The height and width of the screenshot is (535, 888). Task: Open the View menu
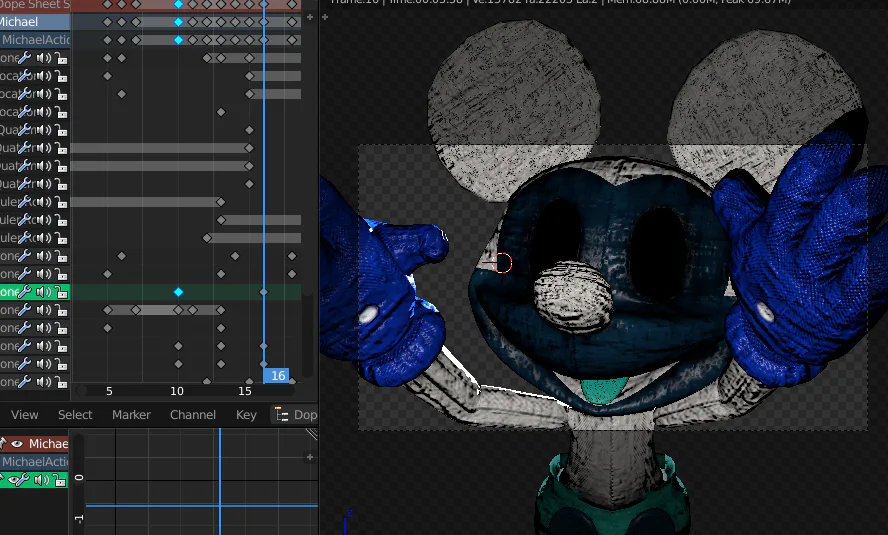[24, 415]
